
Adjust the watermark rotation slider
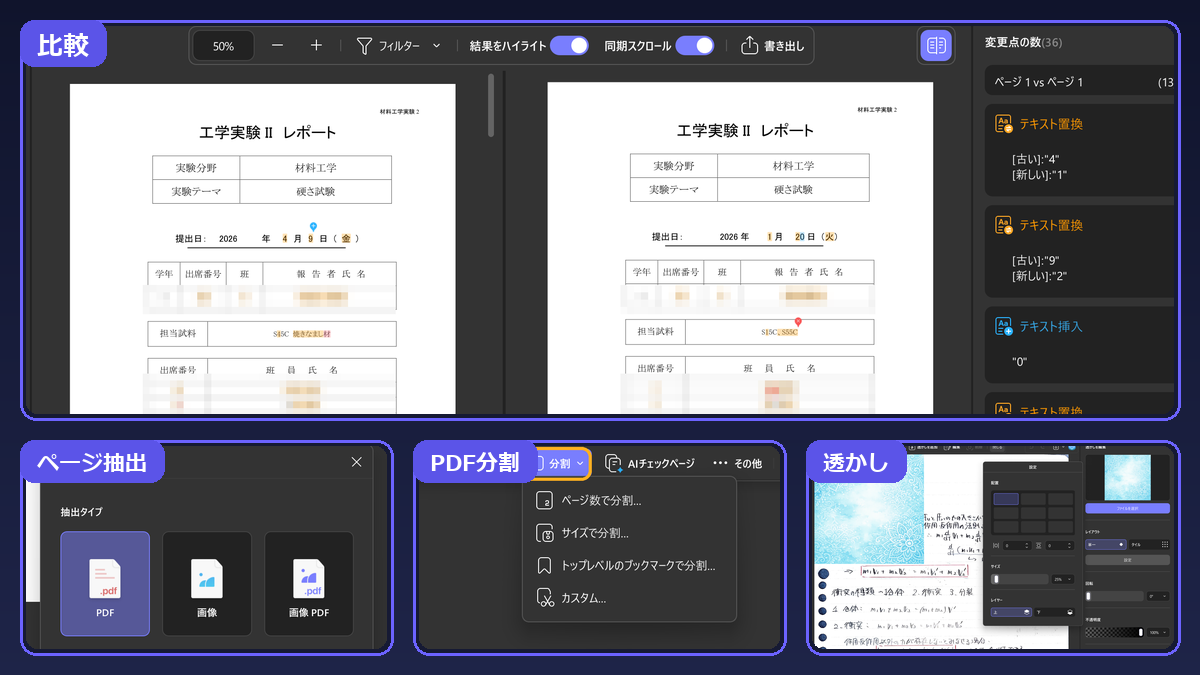tap(1114, 596)
